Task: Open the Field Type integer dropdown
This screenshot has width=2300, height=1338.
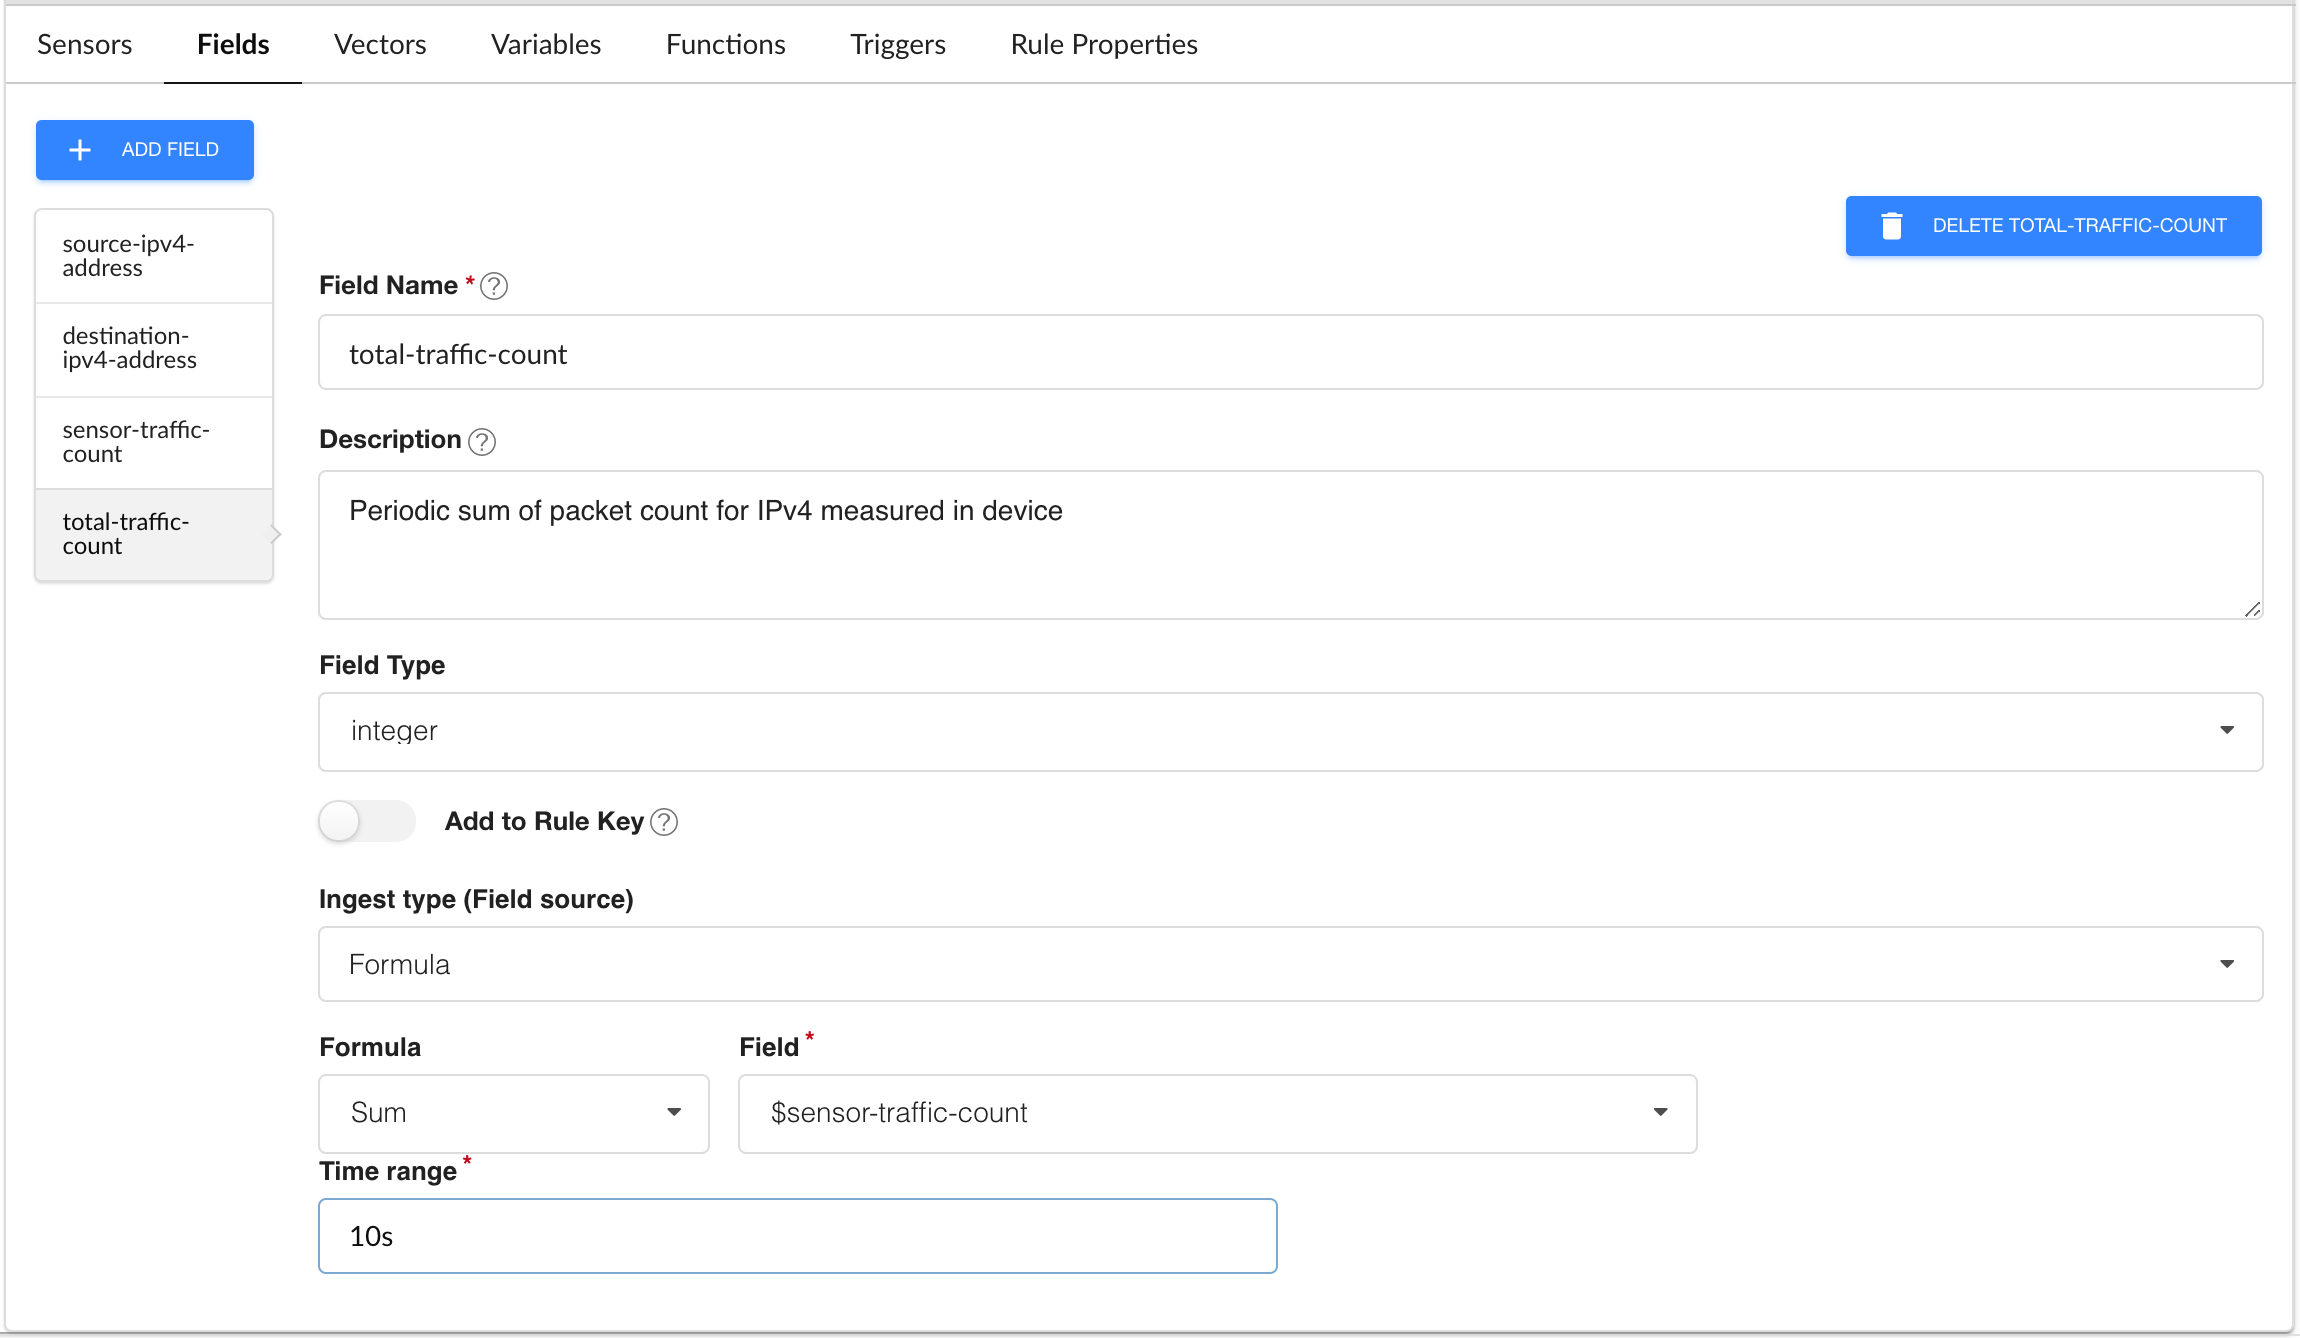Action: pyautogui.click(x=1290, y=731)
